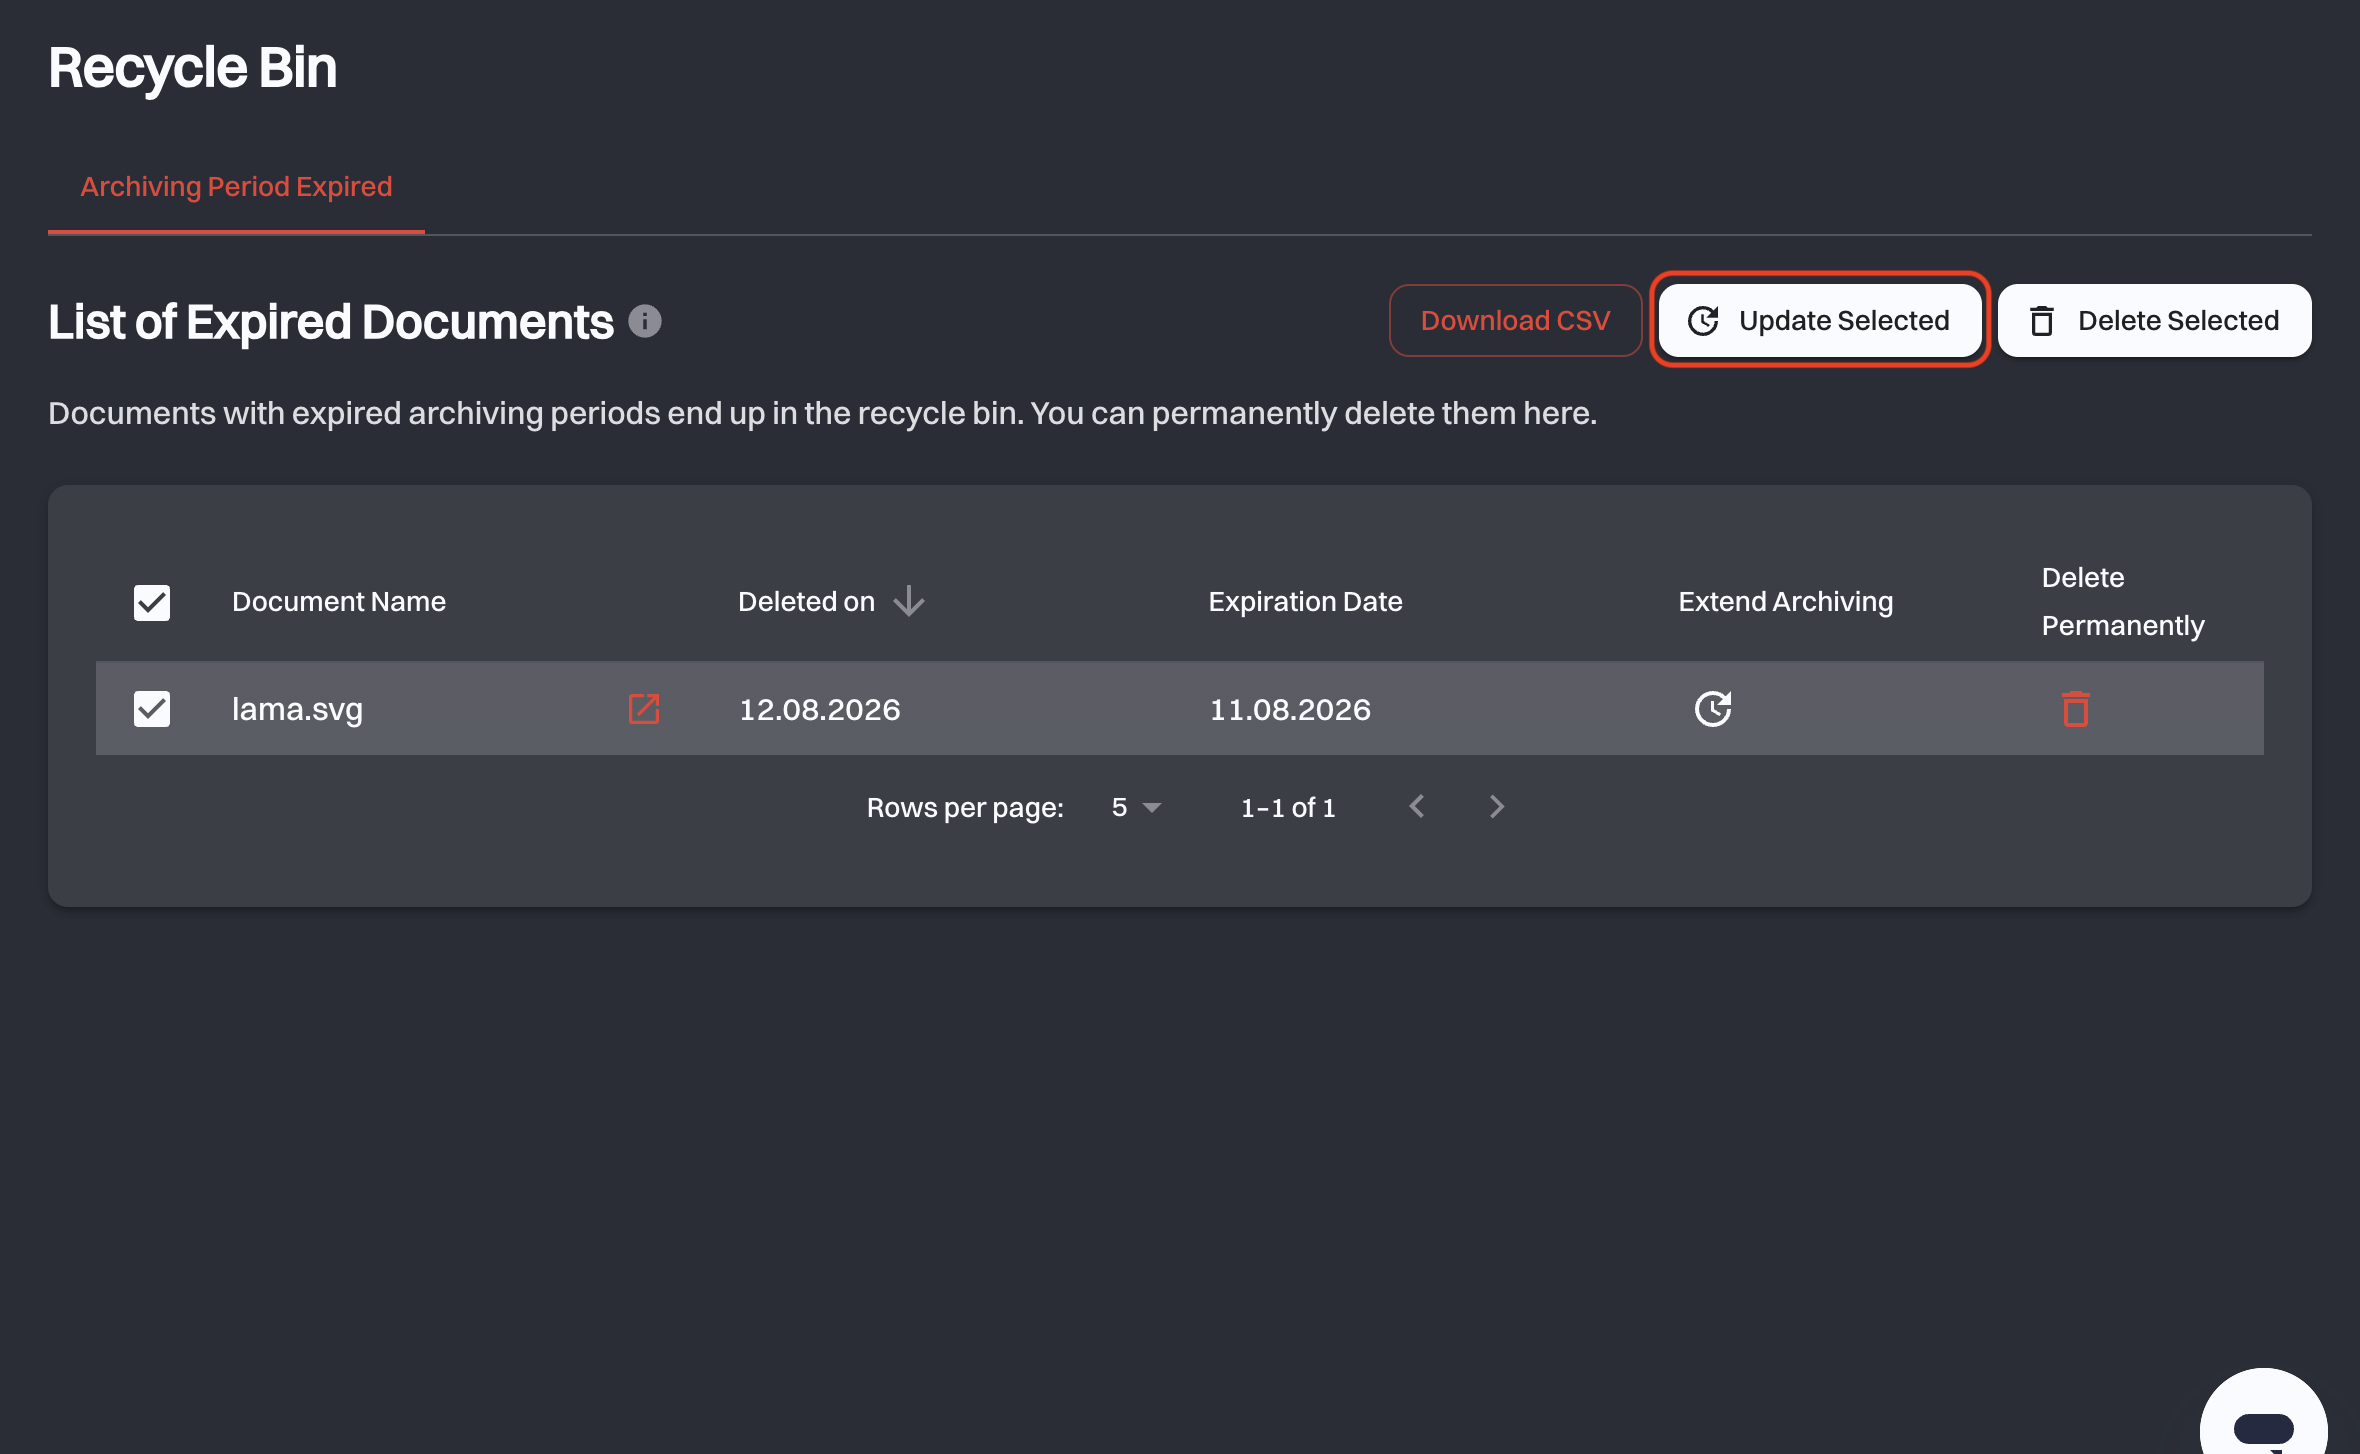Permanently delete lama.svg with trash icon

point(2076,709)
